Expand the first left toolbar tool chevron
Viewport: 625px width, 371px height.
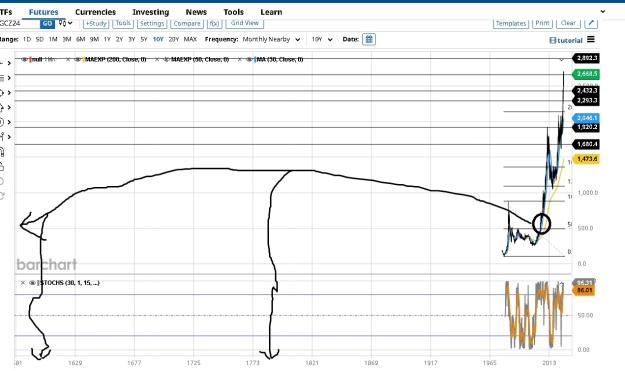(9, 63)
